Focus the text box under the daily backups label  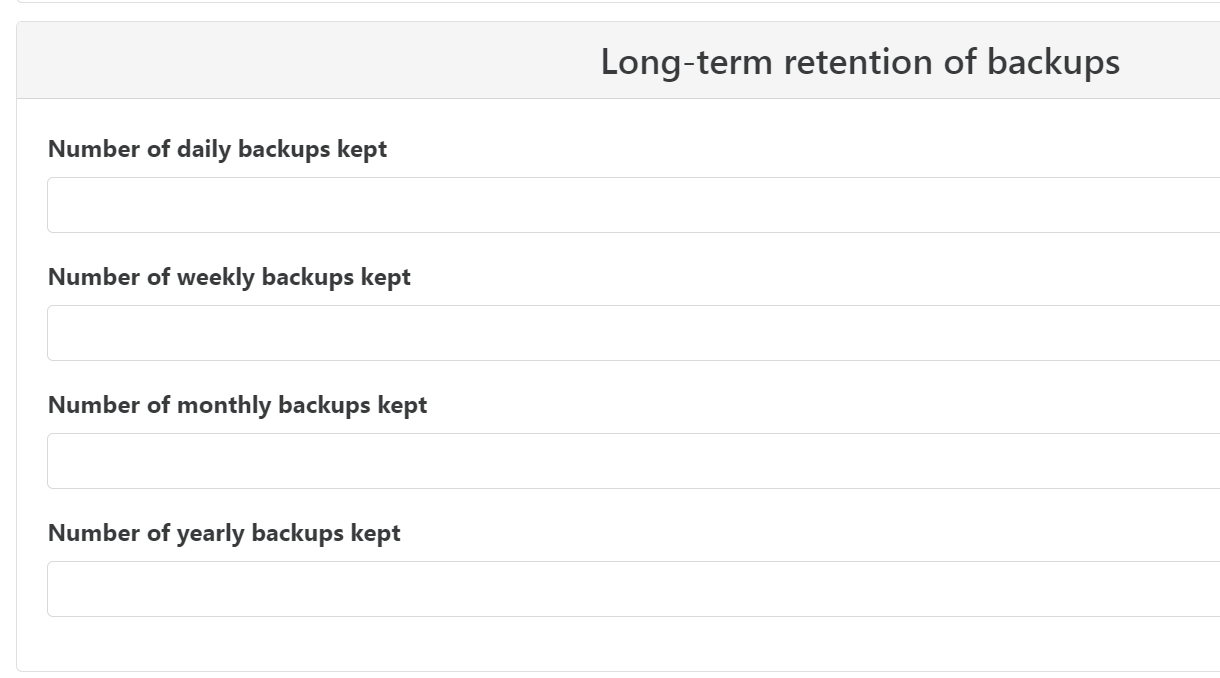click(632, 205)
